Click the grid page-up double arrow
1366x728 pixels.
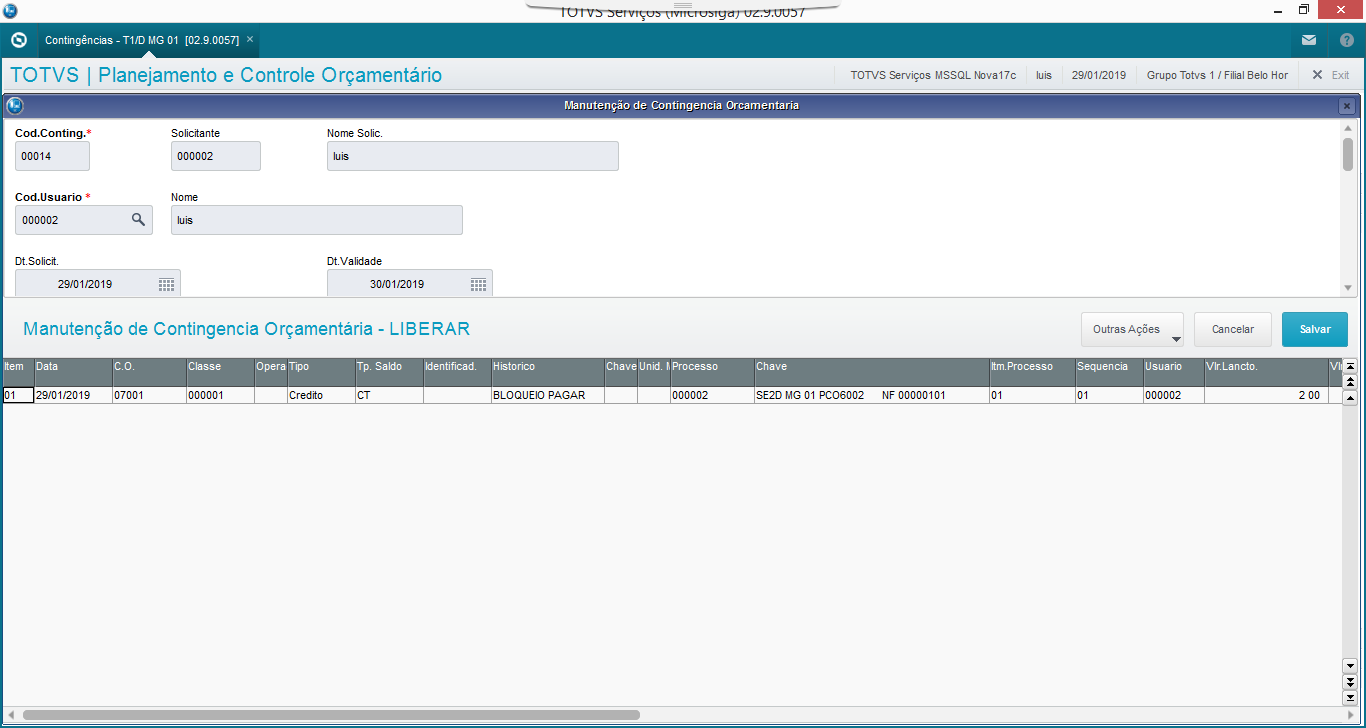tap(1349, 381)
